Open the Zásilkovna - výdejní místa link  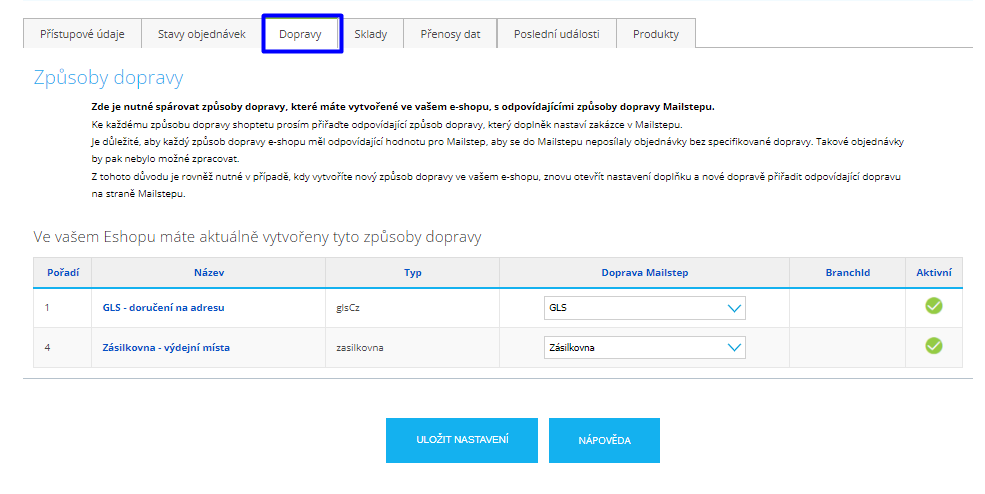click(166, 348)
